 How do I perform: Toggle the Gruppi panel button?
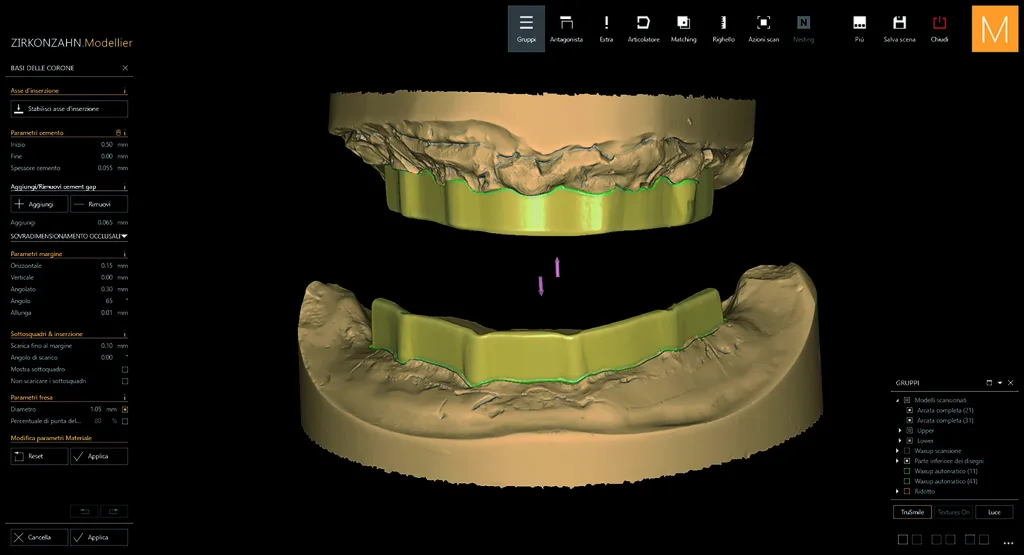[526, 29]
